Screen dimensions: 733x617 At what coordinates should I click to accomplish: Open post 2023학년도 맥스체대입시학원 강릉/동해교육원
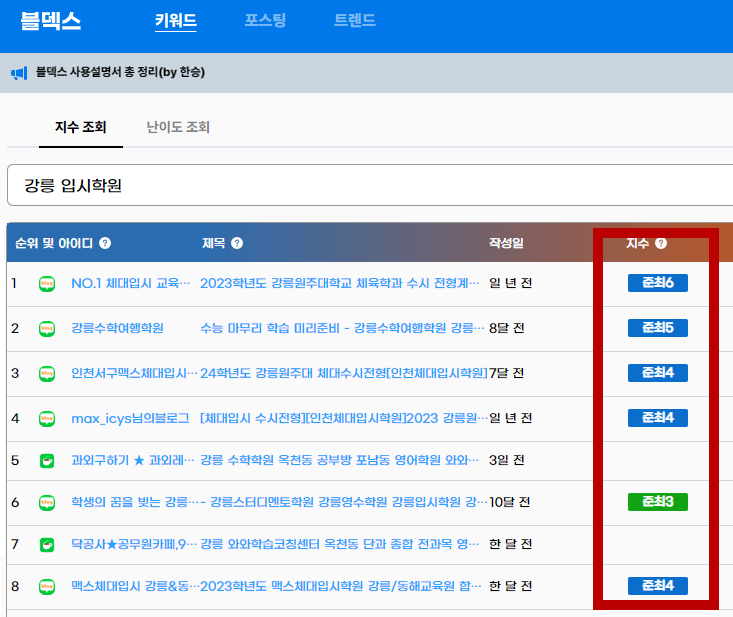pos(341,586)
